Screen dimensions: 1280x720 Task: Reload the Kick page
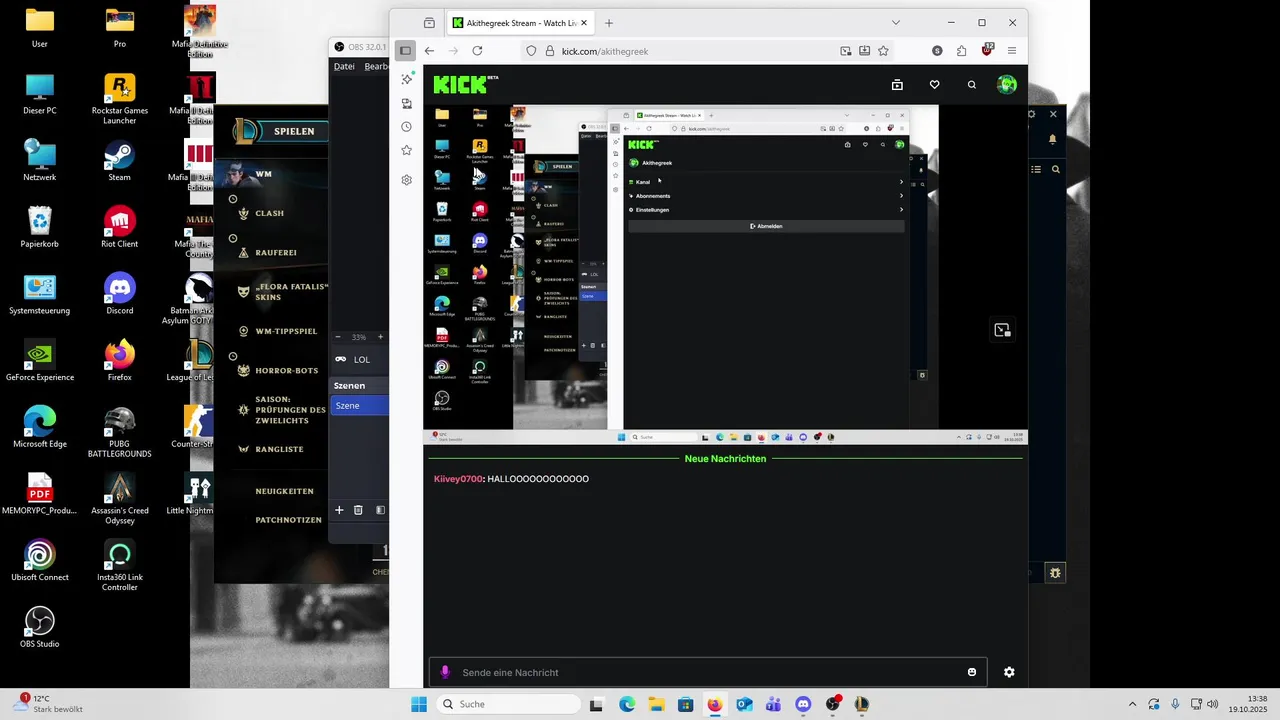coord(477,51)
